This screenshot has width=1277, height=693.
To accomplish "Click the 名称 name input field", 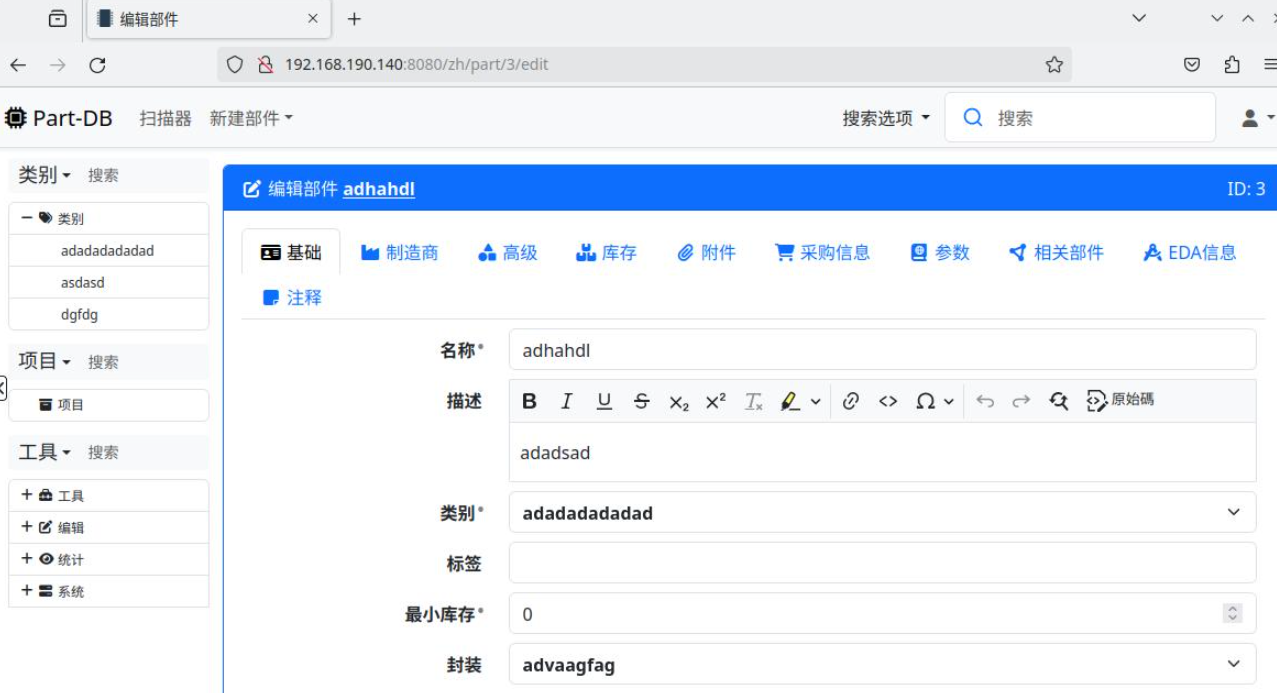I will click(x=882, y=350).
